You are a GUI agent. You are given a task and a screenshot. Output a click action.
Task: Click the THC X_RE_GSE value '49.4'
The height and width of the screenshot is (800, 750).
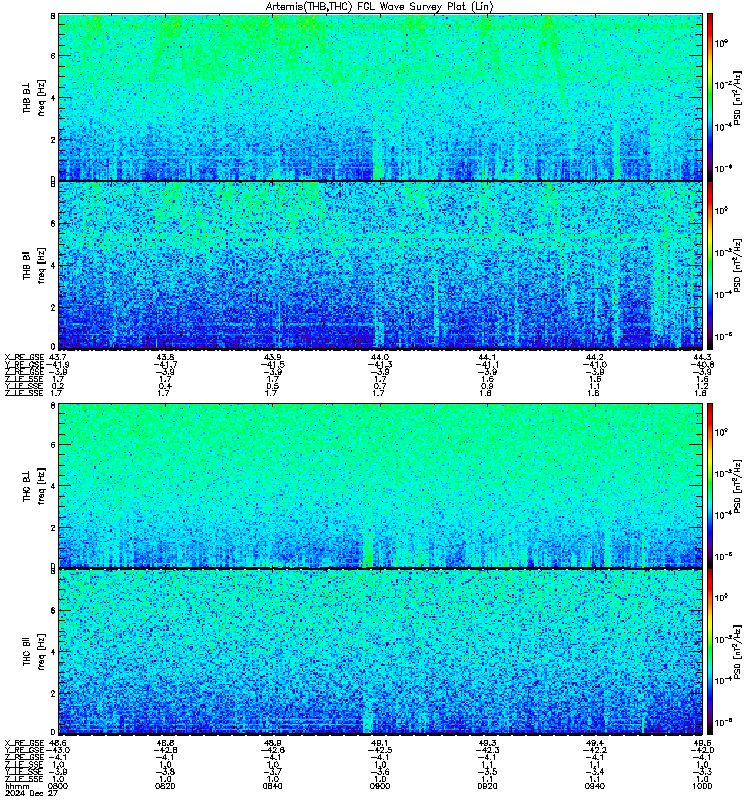point(595,743)
